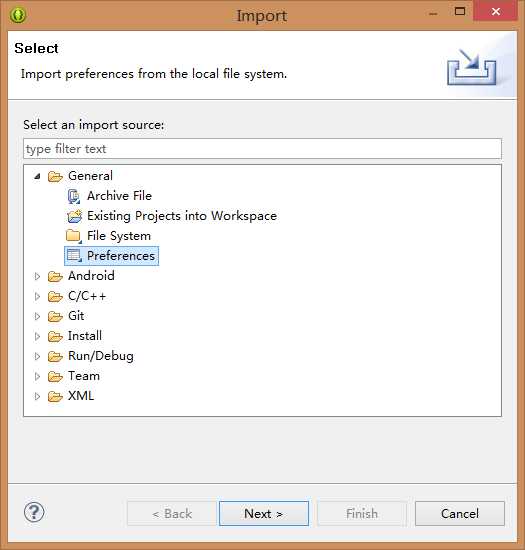Screen dimensions: 525x550
Task: Select the Install tree item
Action: tap(85, 336)
